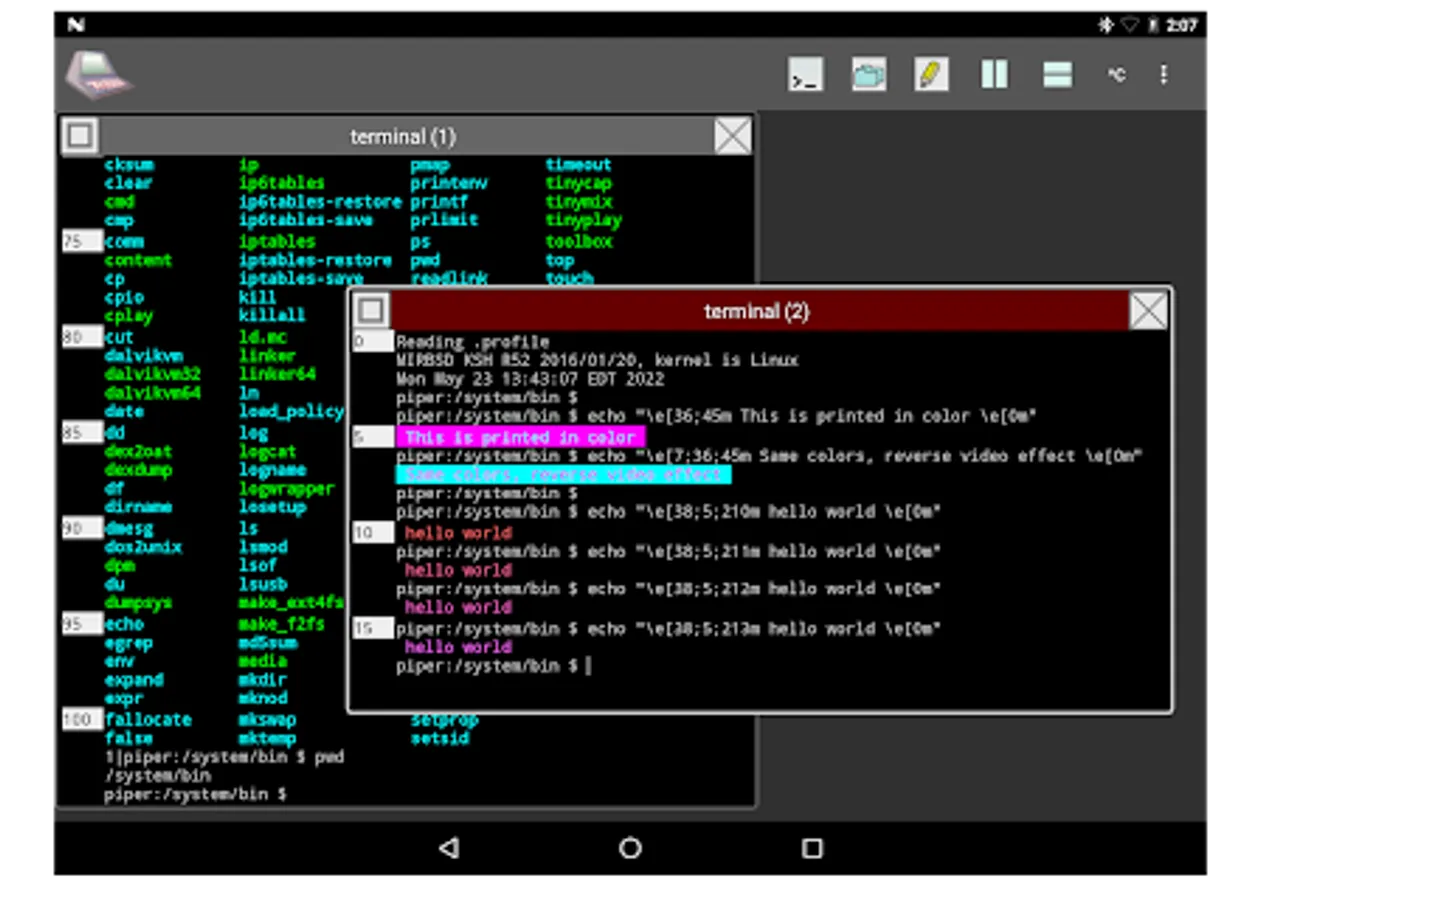Screen dimensions: 1440x900
Task: Tile windows side by side vertically
Action: click(x=994, y=75)
